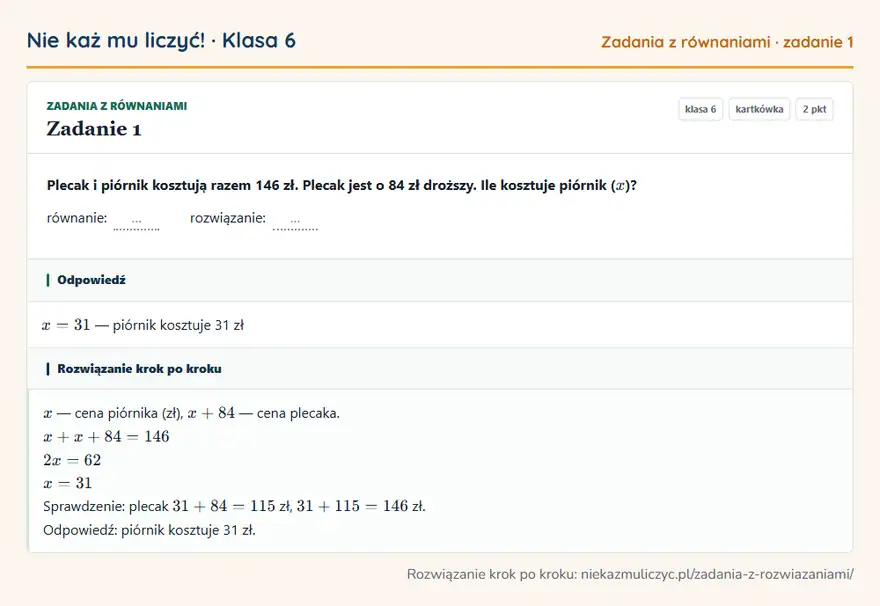Click the 'kartkówka' tag
The width and height of the screenshot is (880, 606).
759,109
